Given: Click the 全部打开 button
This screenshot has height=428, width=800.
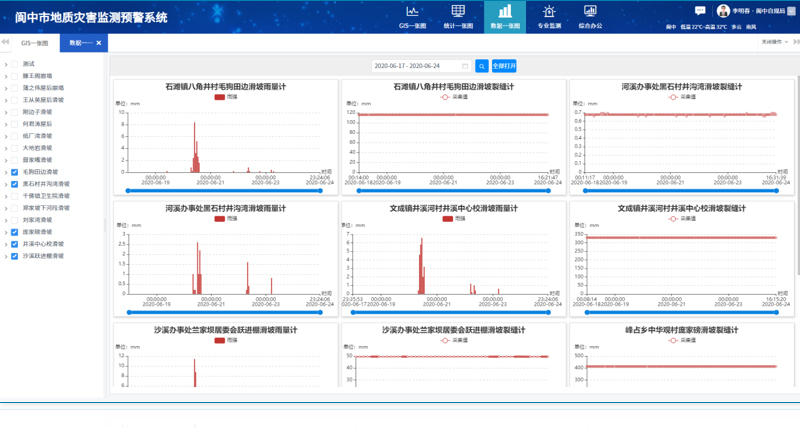Looking at the screenshot, I should pos(505,66).
